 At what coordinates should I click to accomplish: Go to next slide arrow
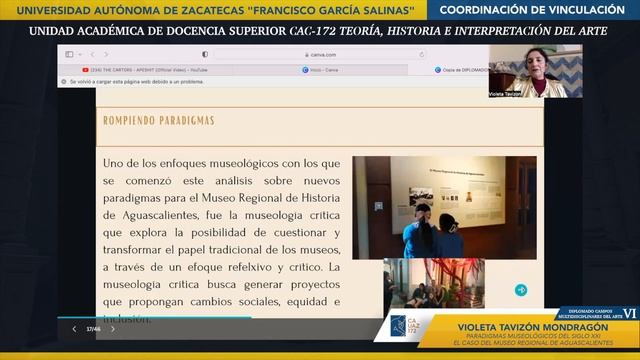coord(113,329)
